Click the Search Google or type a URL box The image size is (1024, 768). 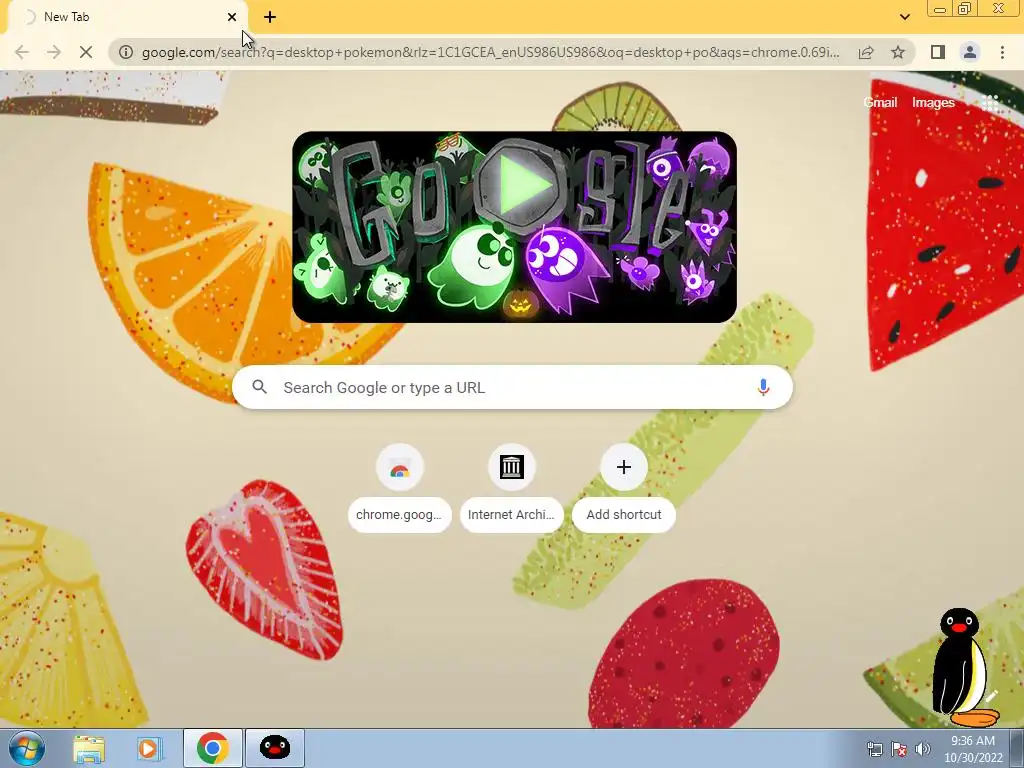512,387
